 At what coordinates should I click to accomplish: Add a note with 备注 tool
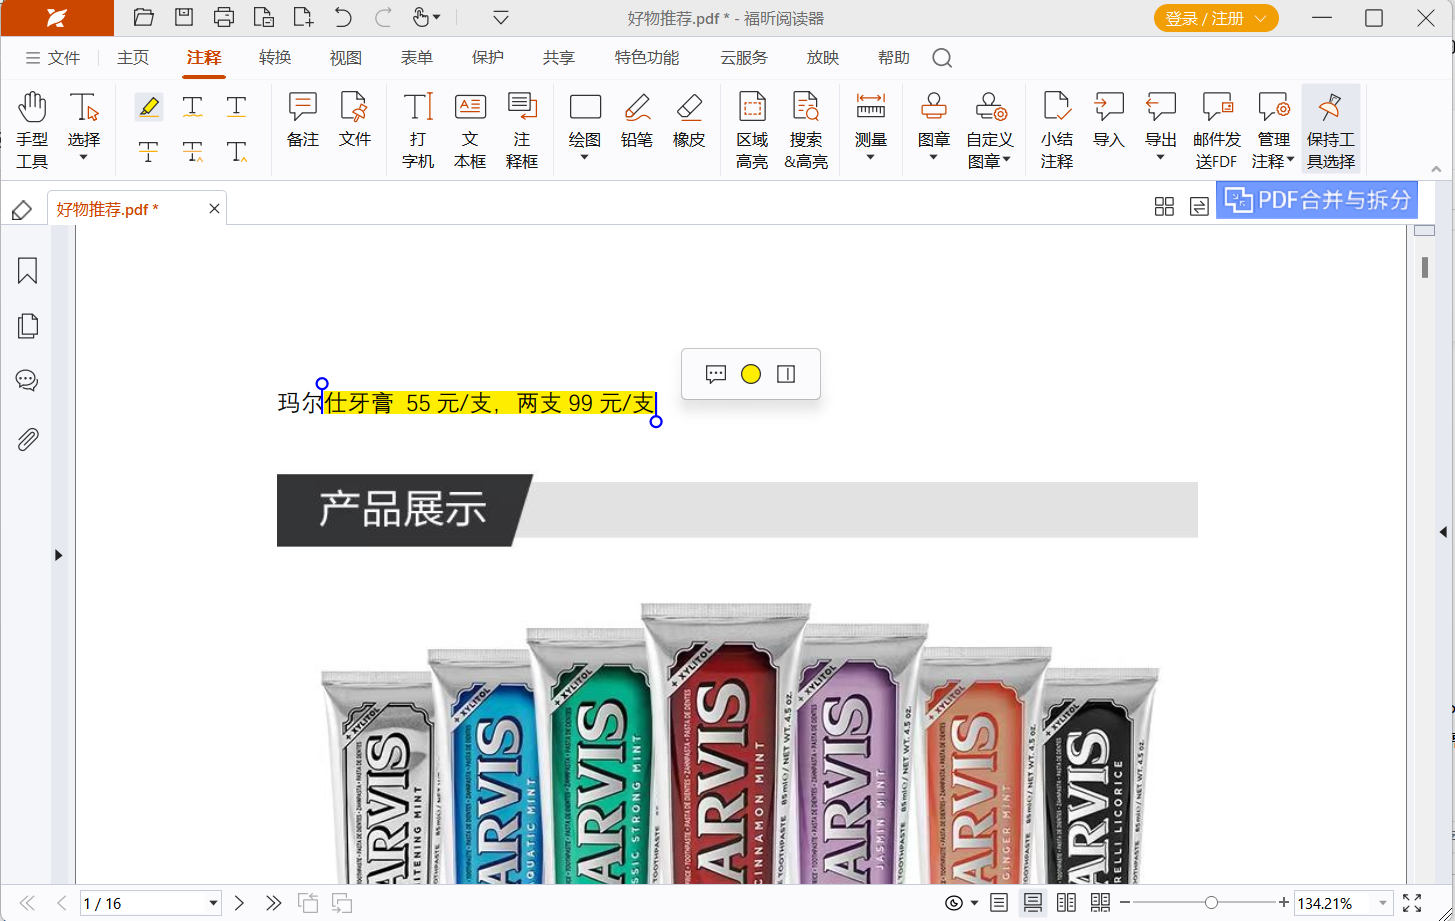point(303,119)
